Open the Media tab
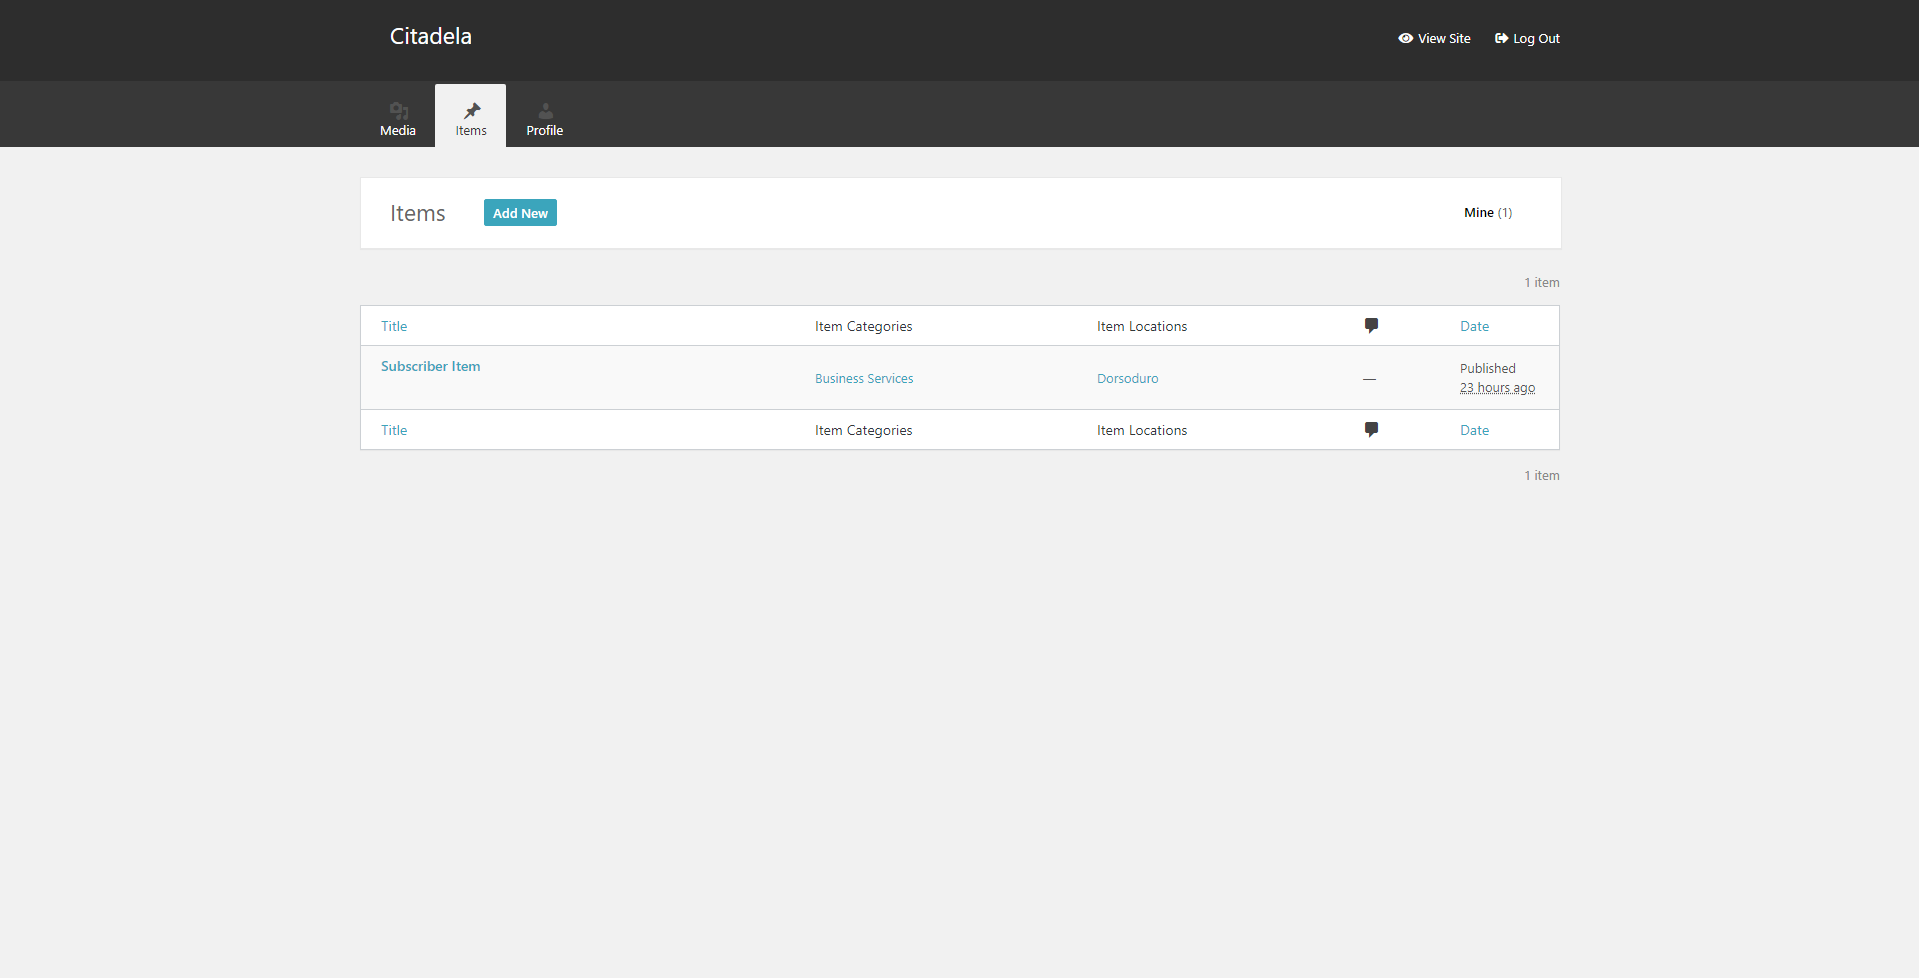Image resolution: width=1919 pixels, height=978 pixels. [x=398, y=116]
